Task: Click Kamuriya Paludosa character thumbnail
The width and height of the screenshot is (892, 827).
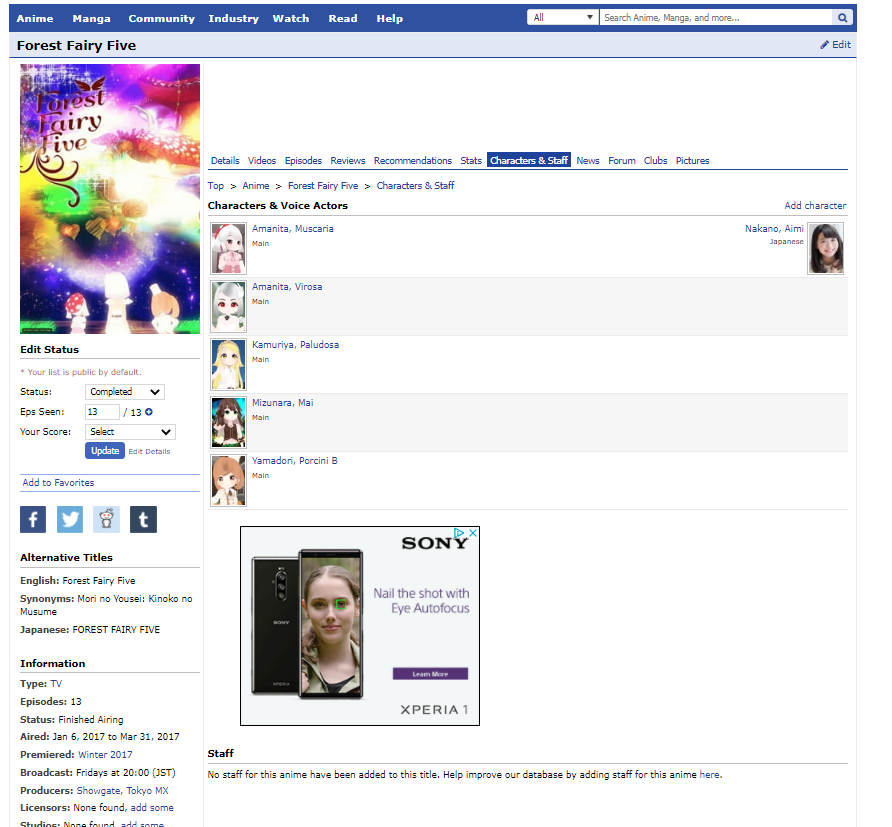Action: pyautogui.click(x=229, y=365)
